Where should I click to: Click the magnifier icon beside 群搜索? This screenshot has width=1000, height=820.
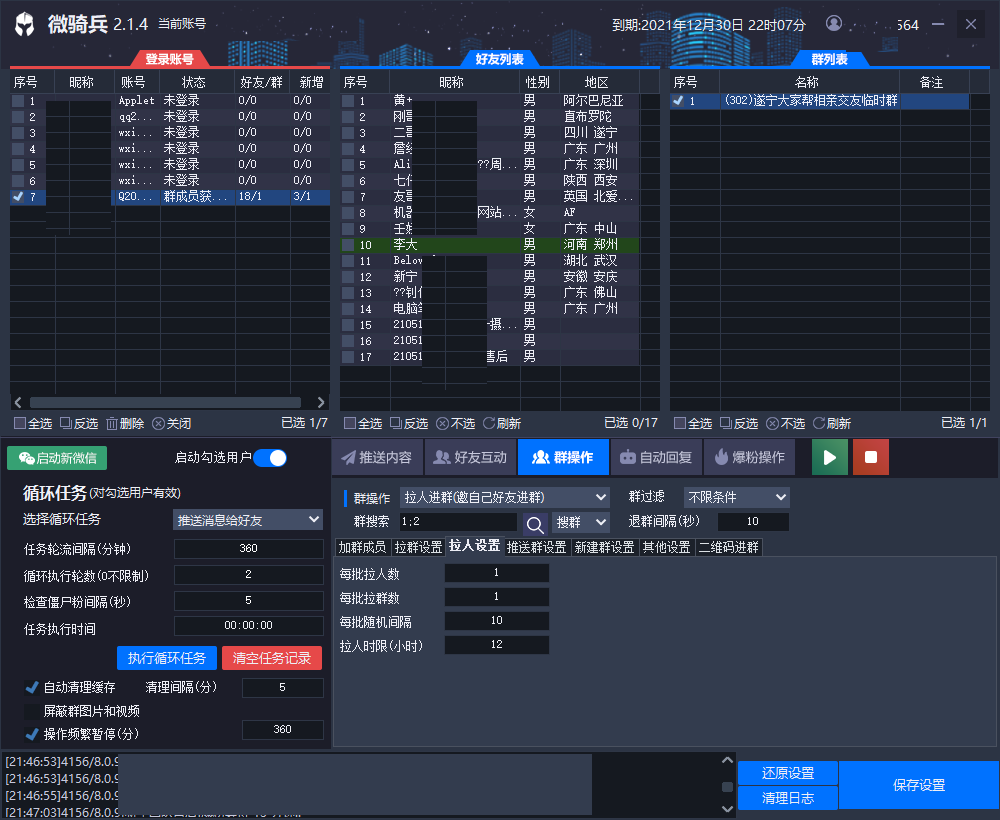[x=535, y=522]
